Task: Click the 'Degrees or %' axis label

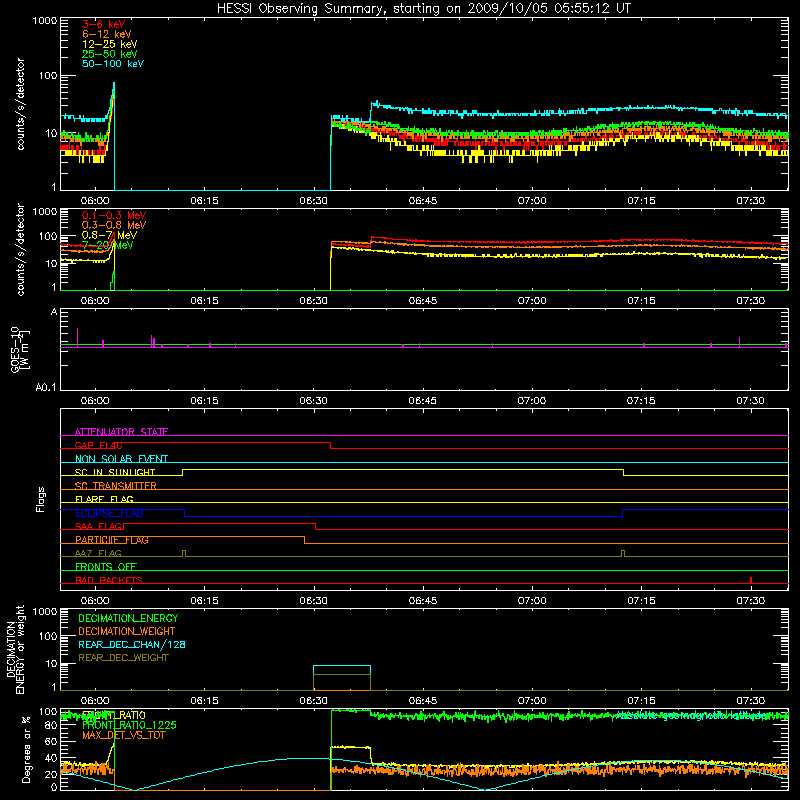Action: click(x=26, y=749)
